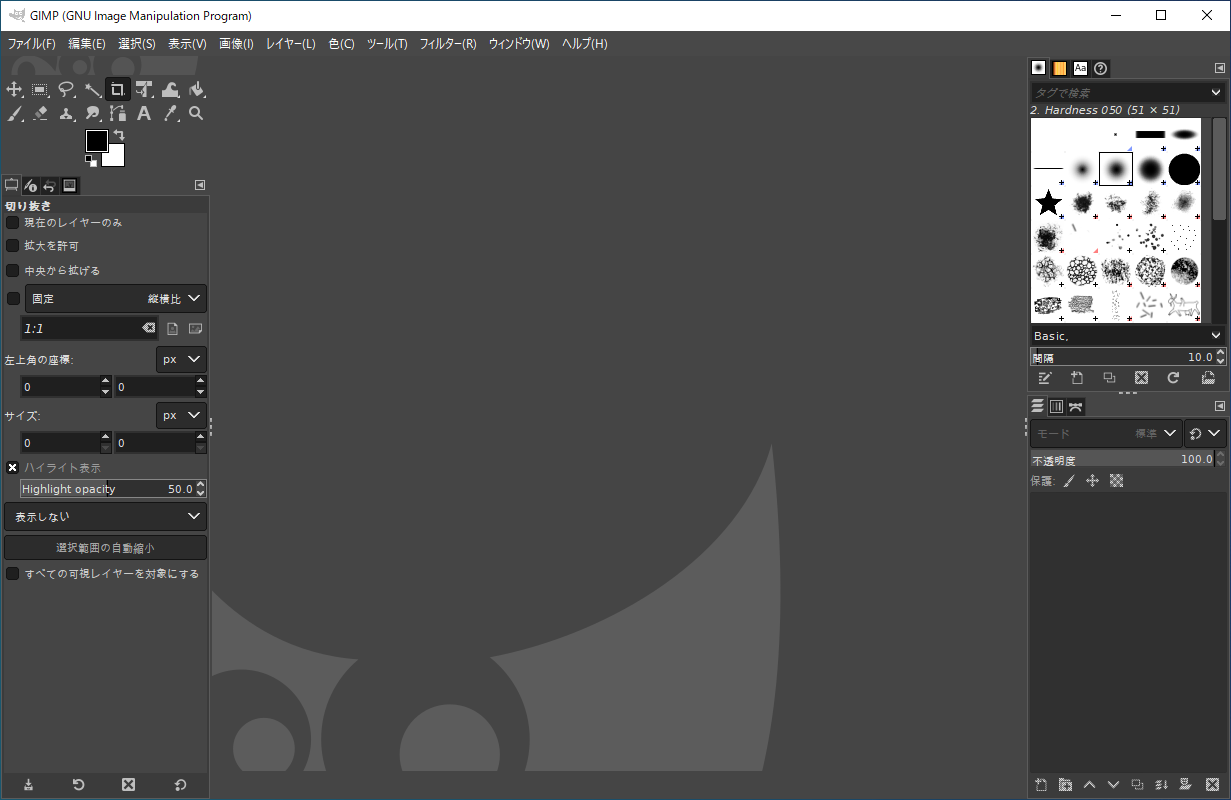
Task: Click the 選択範囲の自動縮小 button
Action: (x=105, y=548)
